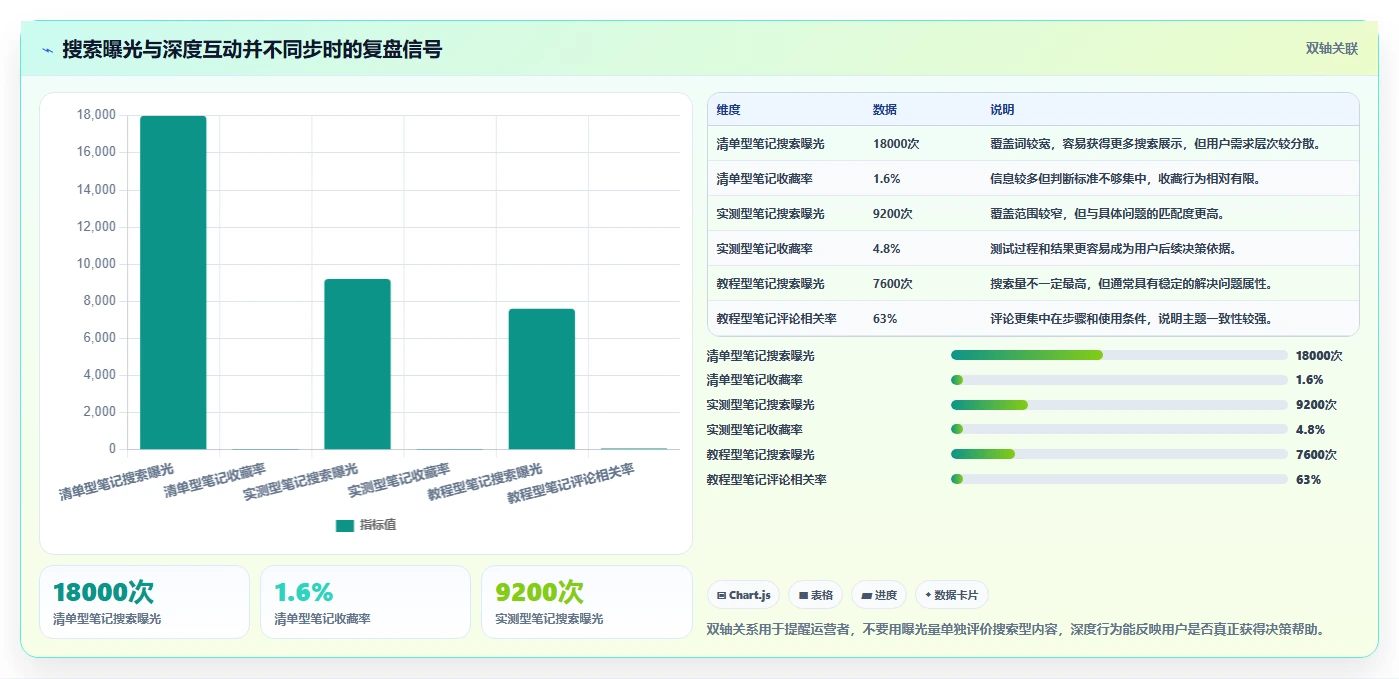Click the 实测型笔记搜索曝光 progress bar
1399x679 pixels.
click(x=1119, y=405)
